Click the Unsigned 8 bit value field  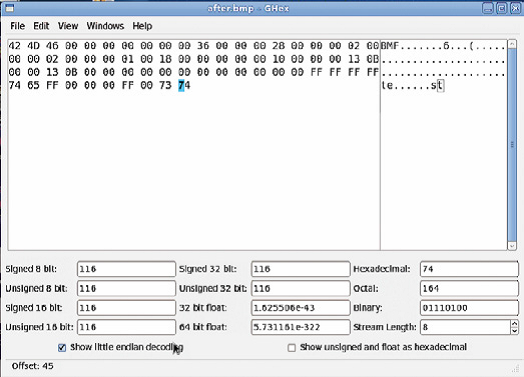click(126, 288)
